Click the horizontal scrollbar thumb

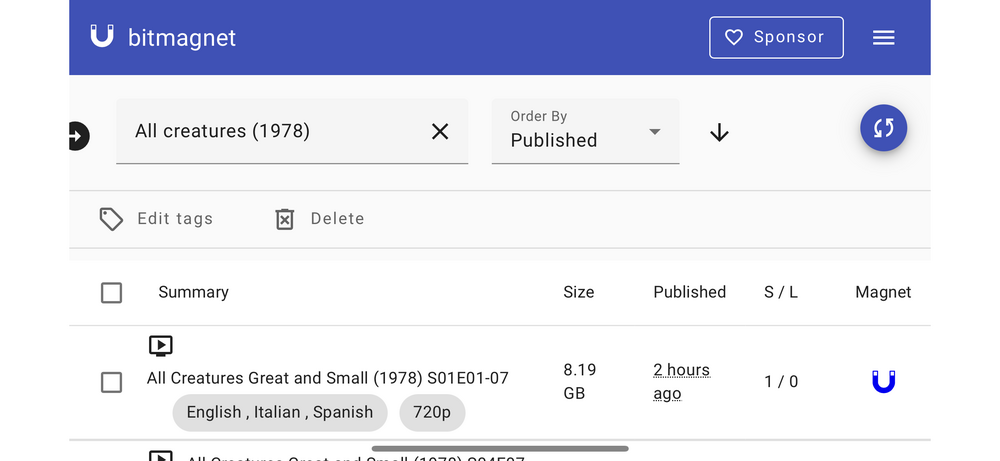(500, 449)
